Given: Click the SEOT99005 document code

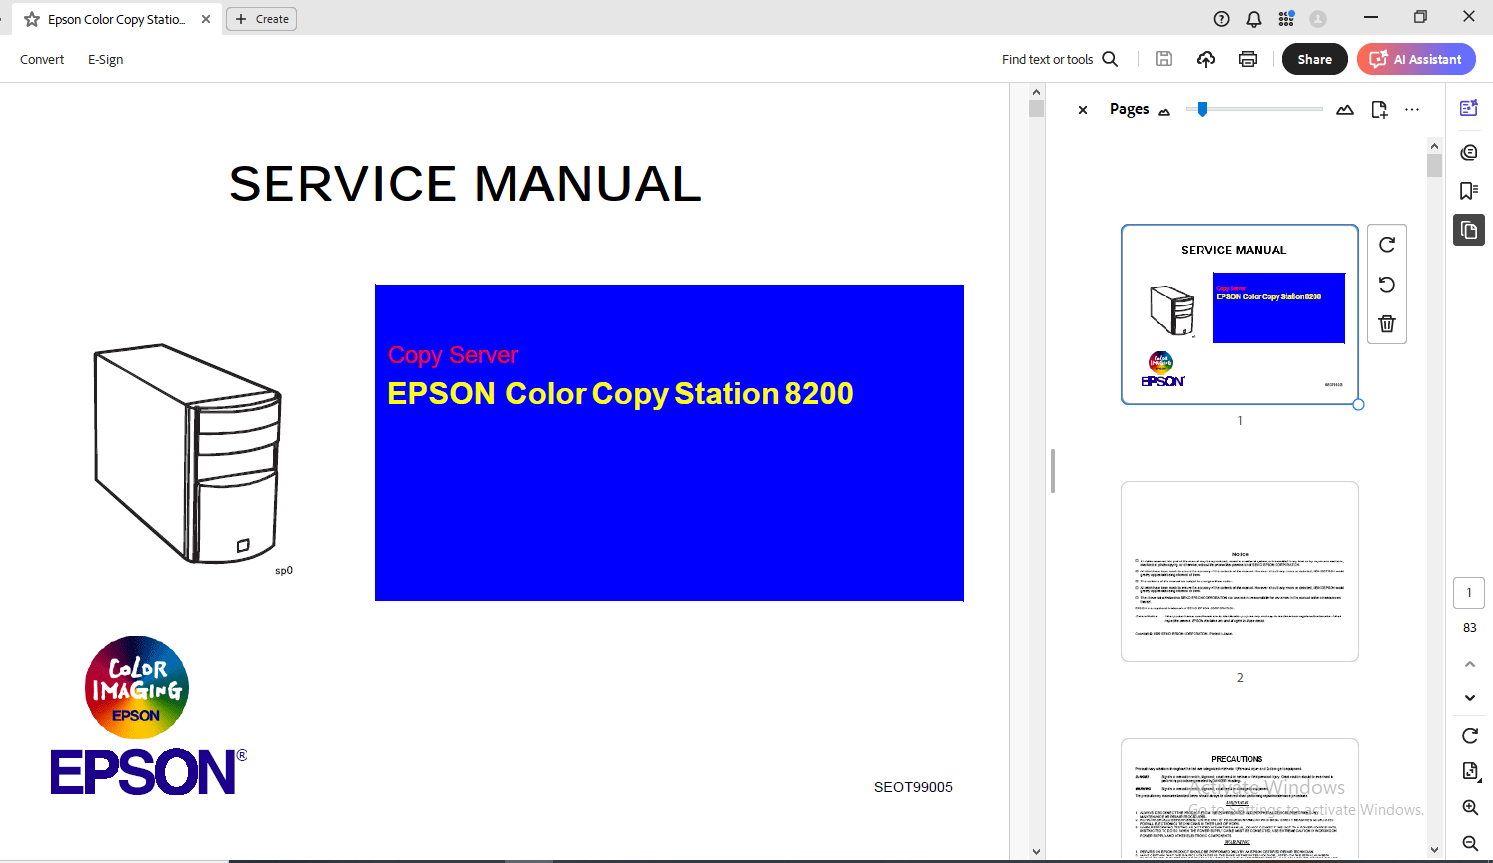Looking at the screenshot, I should (x=913, y=787).
